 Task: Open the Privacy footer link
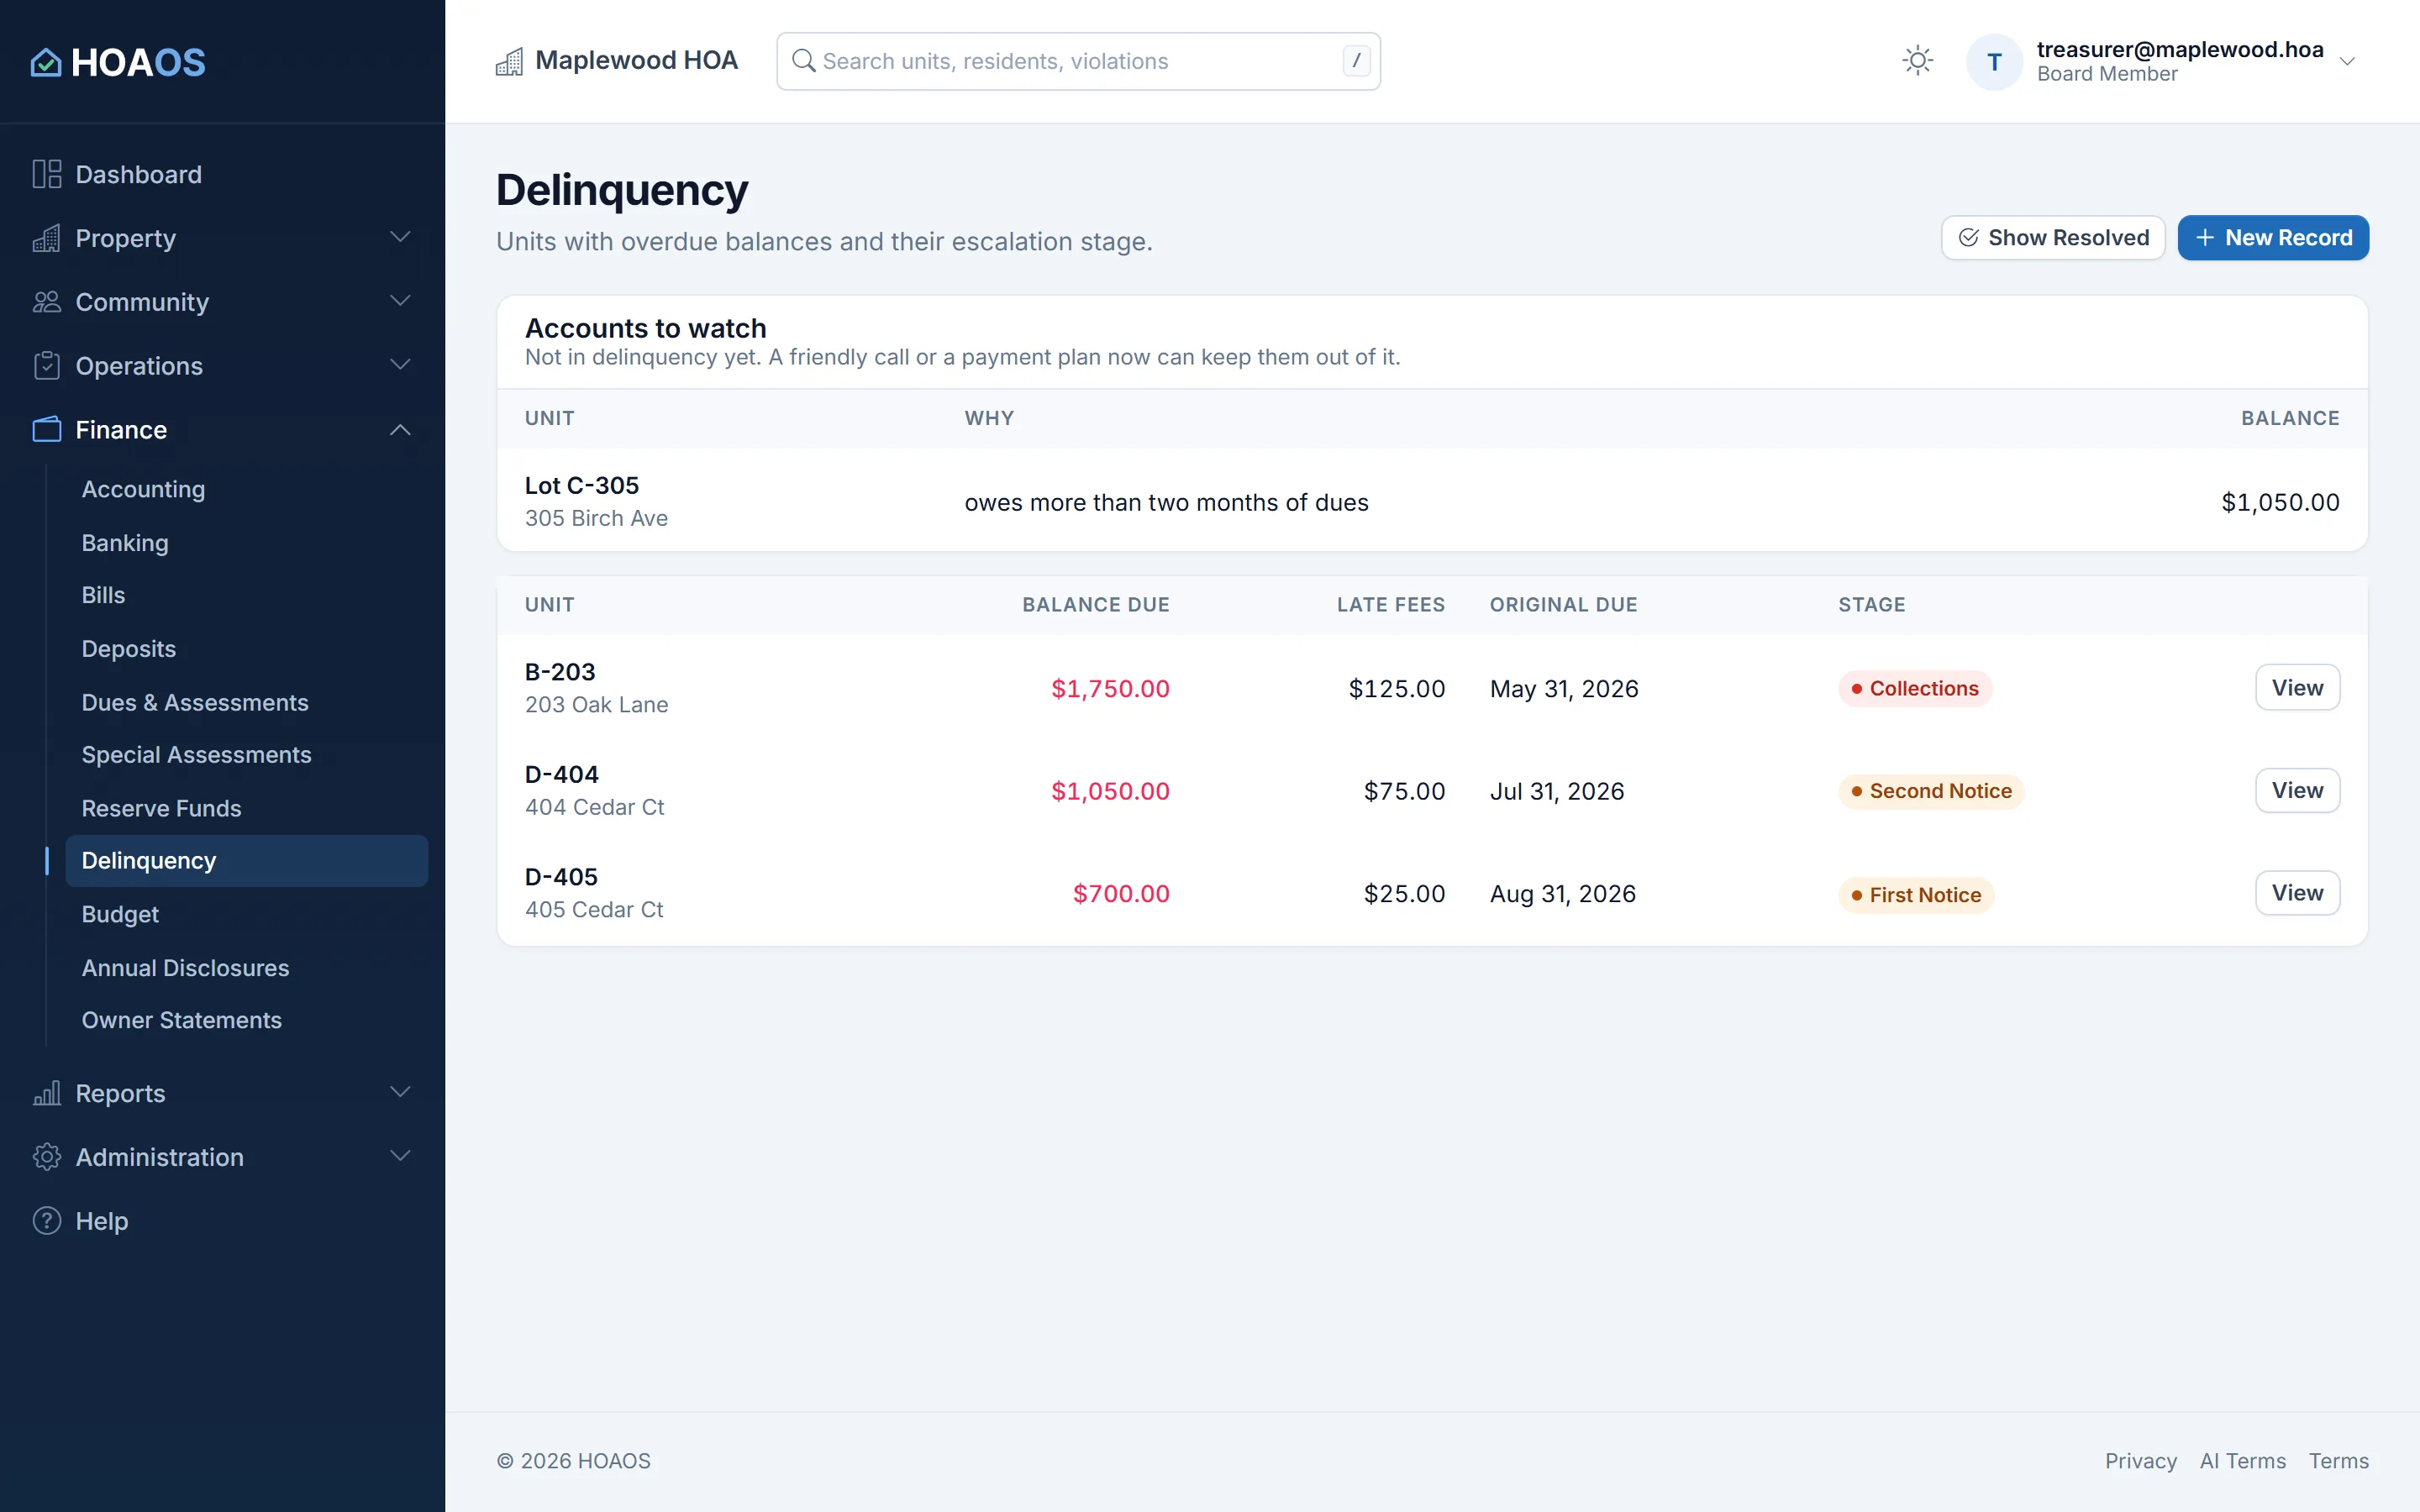click(x=2140, y=1461)
